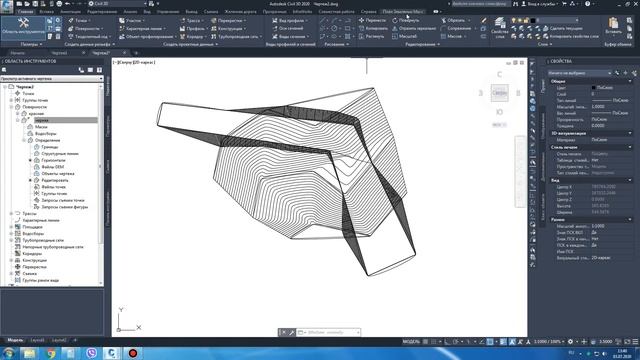Open the Вид ribbon tab
Viewport: 640px width, 360px height.
point(147,11)
